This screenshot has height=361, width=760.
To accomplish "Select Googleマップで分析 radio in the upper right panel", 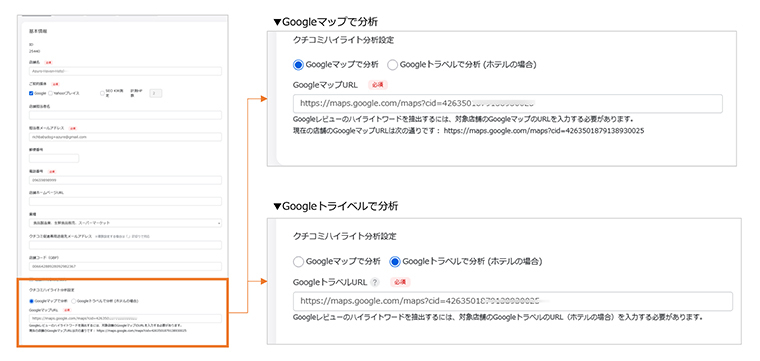I will coord(298,64).
